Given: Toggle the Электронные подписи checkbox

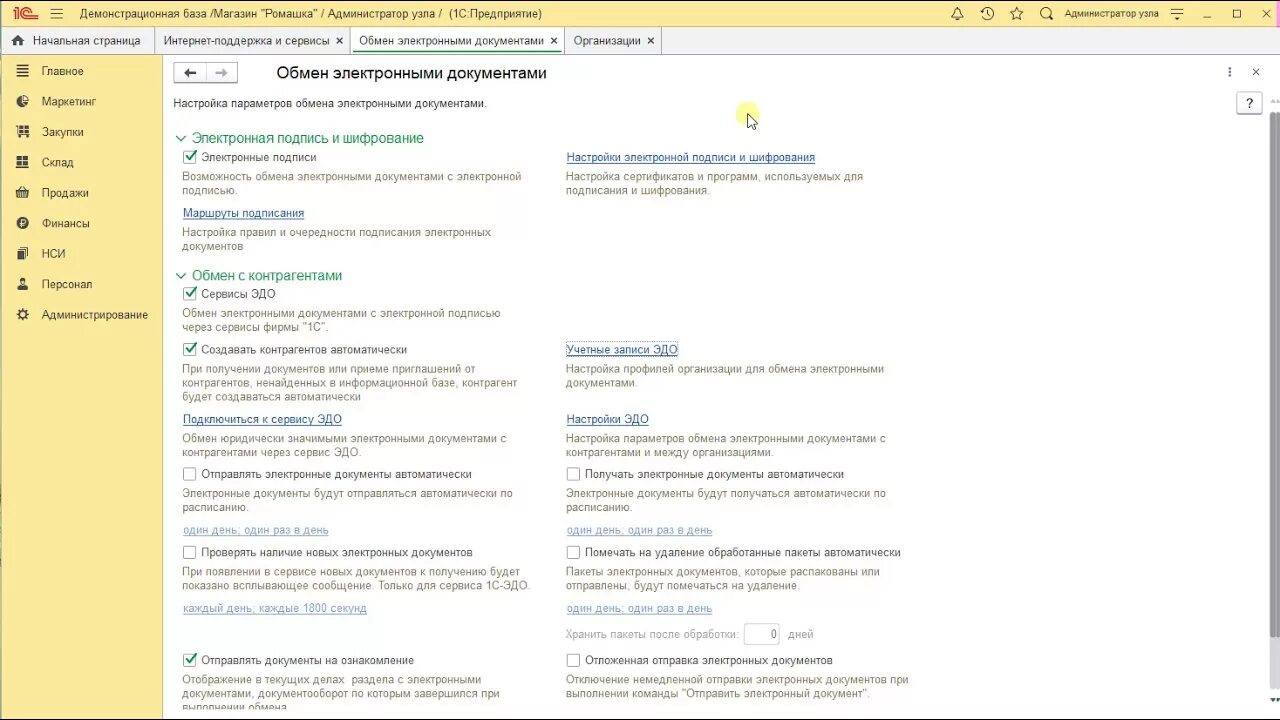Looking at the screenshot, I should tap(190, 157).
